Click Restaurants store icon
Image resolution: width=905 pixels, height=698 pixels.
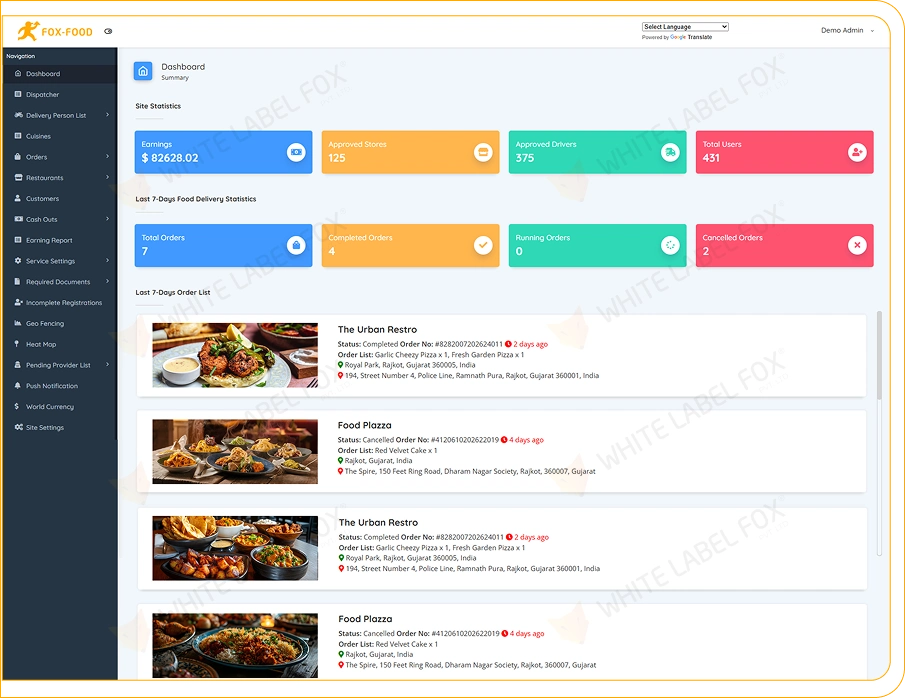point(18,177)
